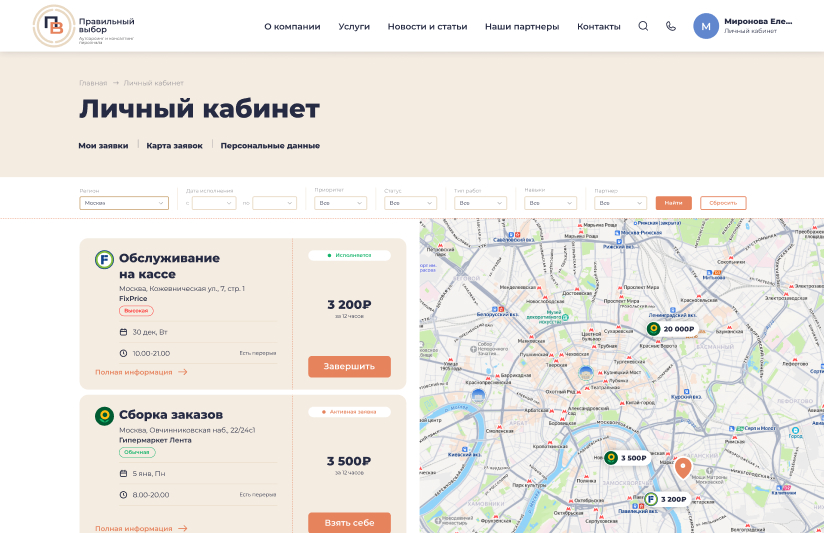The image size is (824, 533).
Task: Click the calendar icon next to 30 дек, Вт
Action: point(123,332)
